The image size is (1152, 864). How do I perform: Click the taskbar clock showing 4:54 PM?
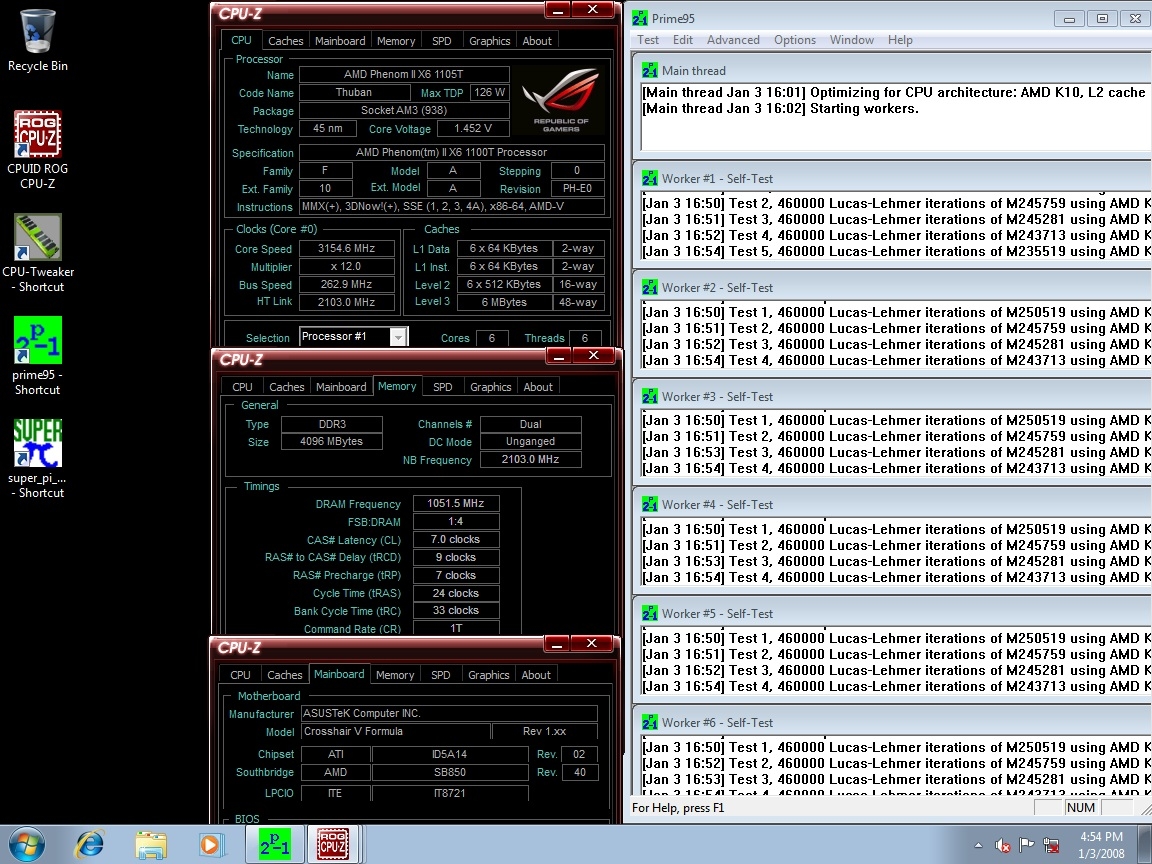(1101, 845)
